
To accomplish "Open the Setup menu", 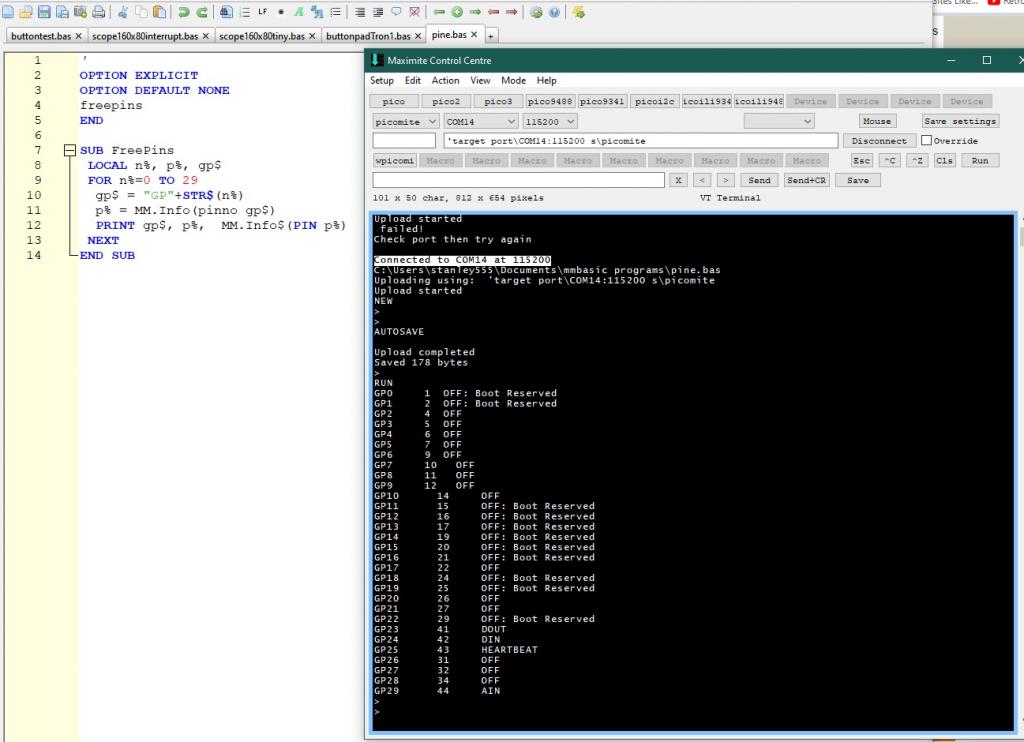I will point(381,80).
